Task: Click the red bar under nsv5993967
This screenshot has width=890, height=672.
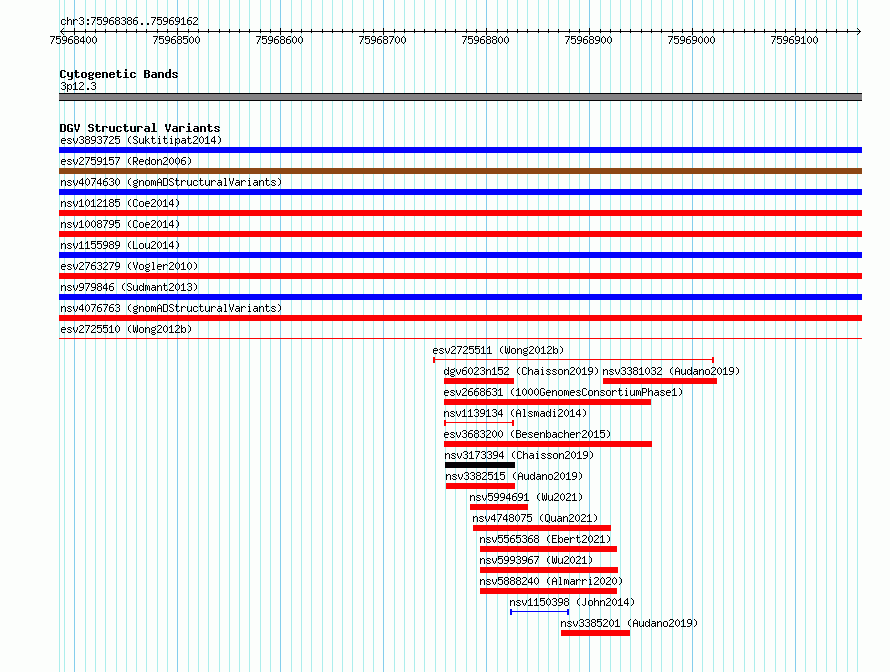Action: tap(549, 570)
